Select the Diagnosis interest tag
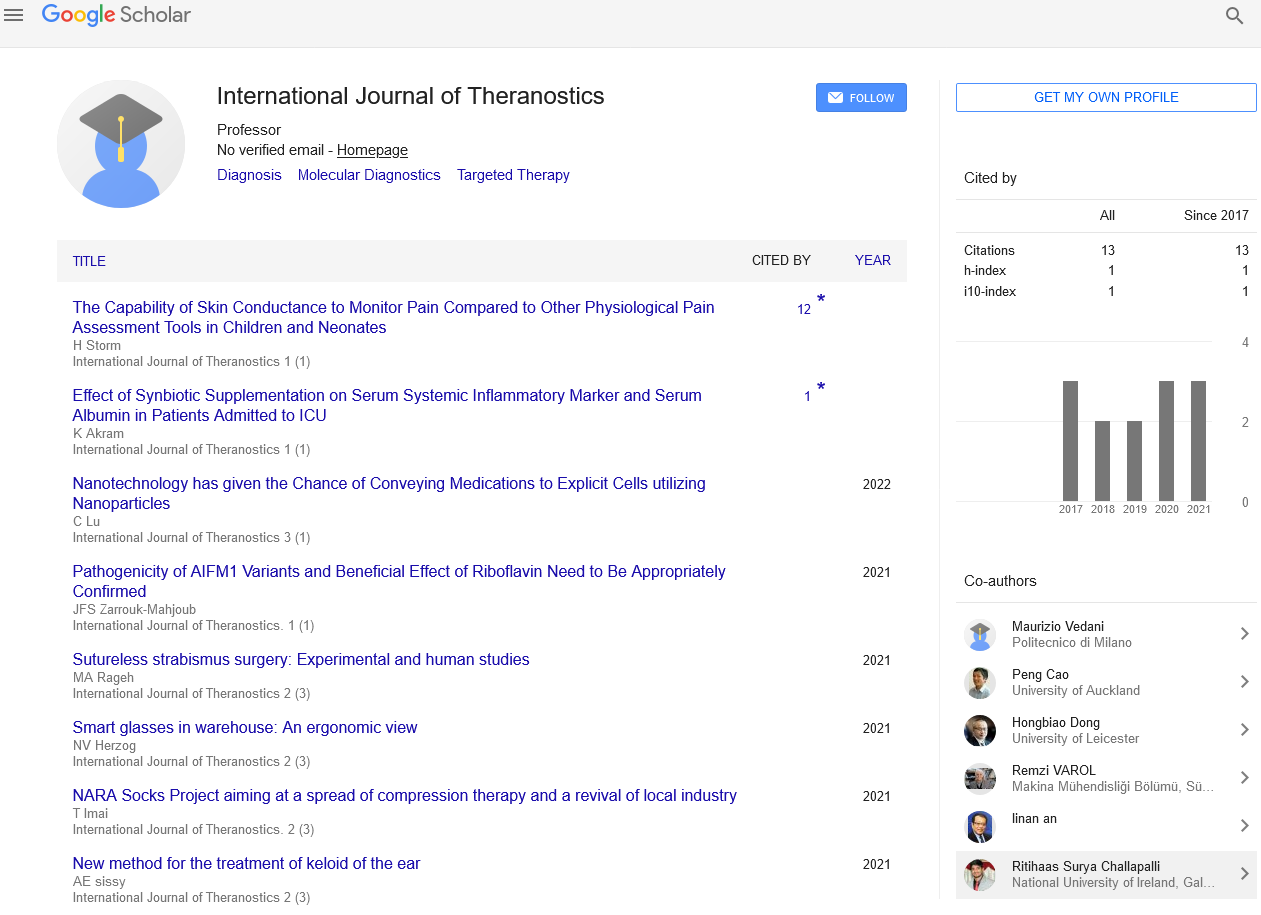The height and width of the screenshot is (915, 1261). coord(249,175)
